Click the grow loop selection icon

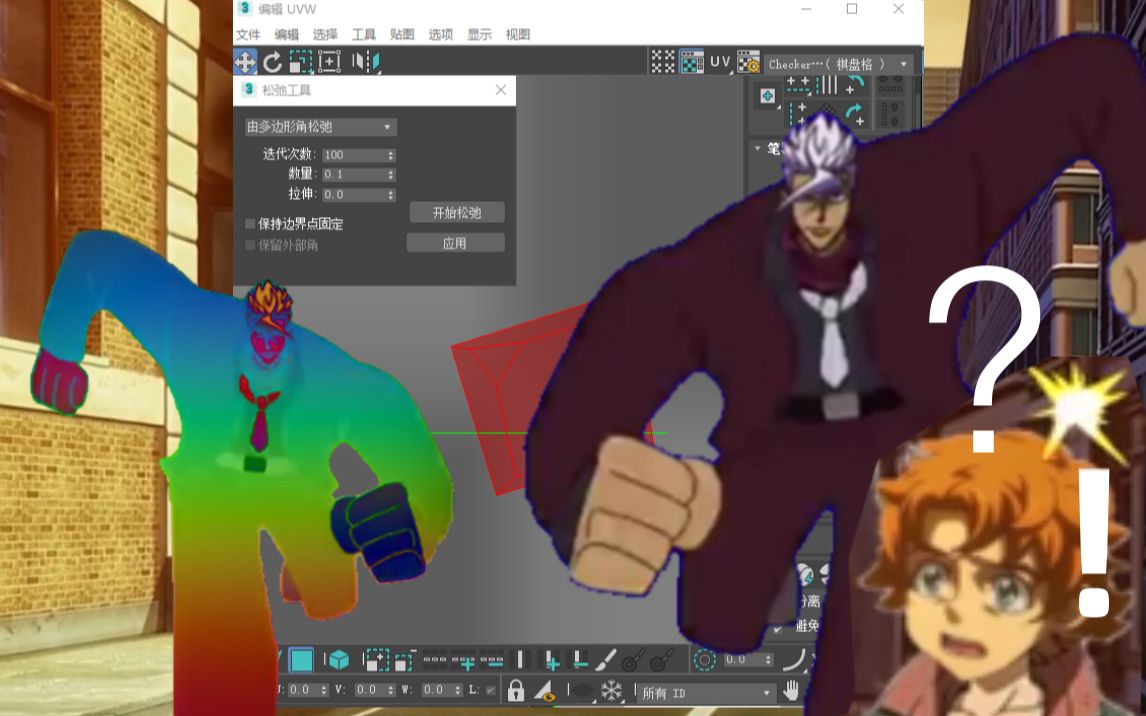tap(463, 660)
